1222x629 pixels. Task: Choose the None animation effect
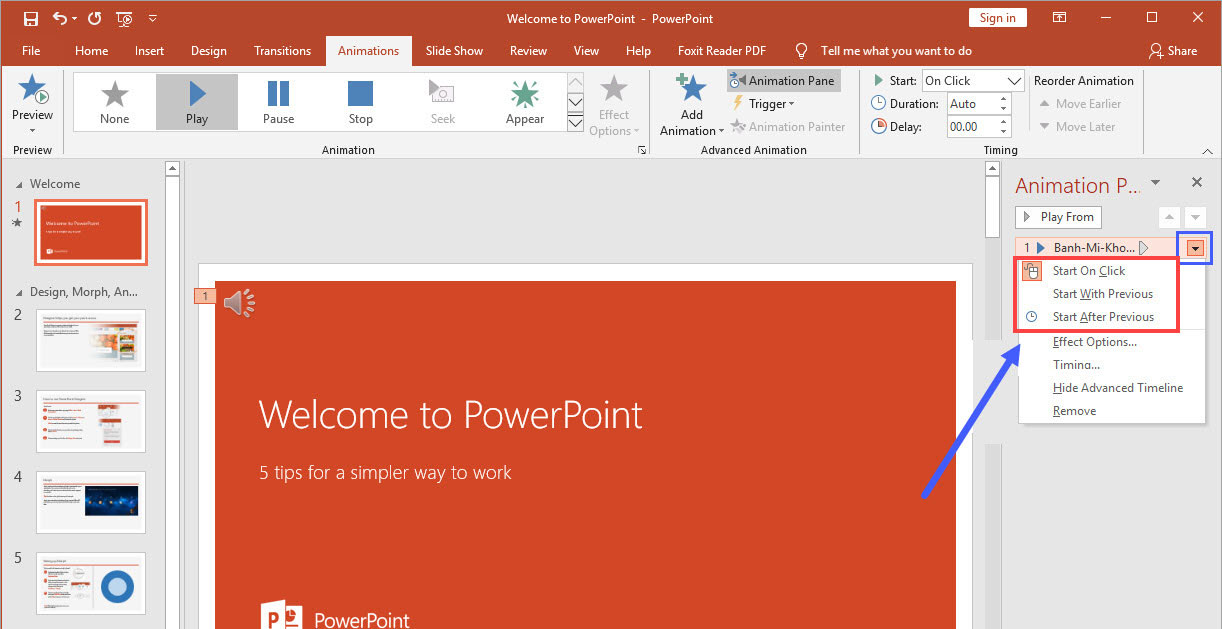(115, 102)
